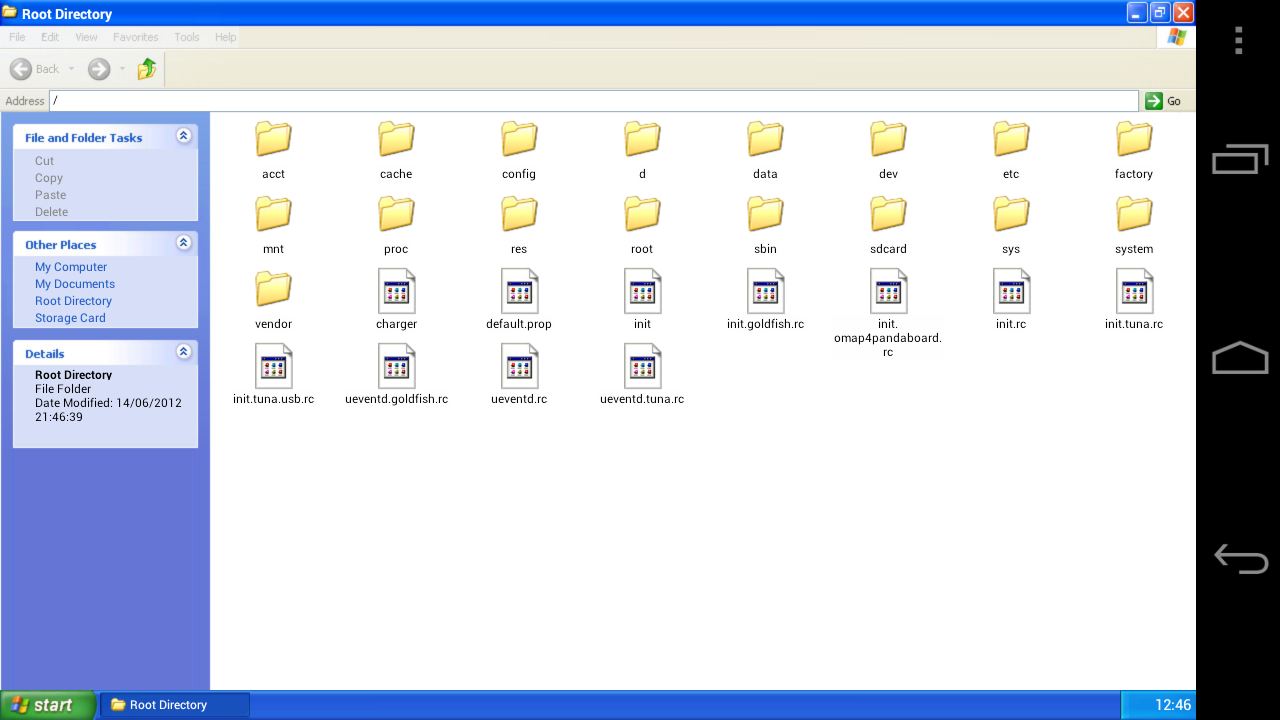Image resolution: width=1280 pixels, height=720 pixels.
Task: Open the Tools menu
Action: 187,37
